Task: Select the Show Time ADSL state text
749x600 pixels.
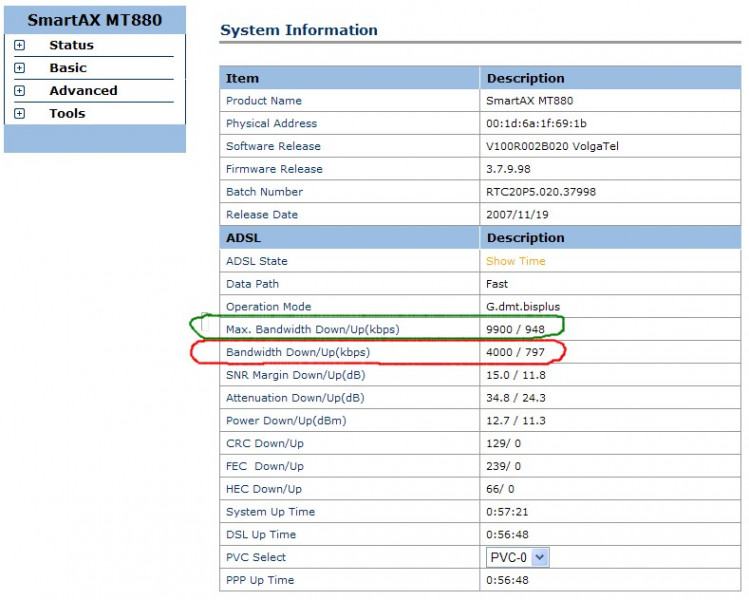Action: click(x=515, y=261)
